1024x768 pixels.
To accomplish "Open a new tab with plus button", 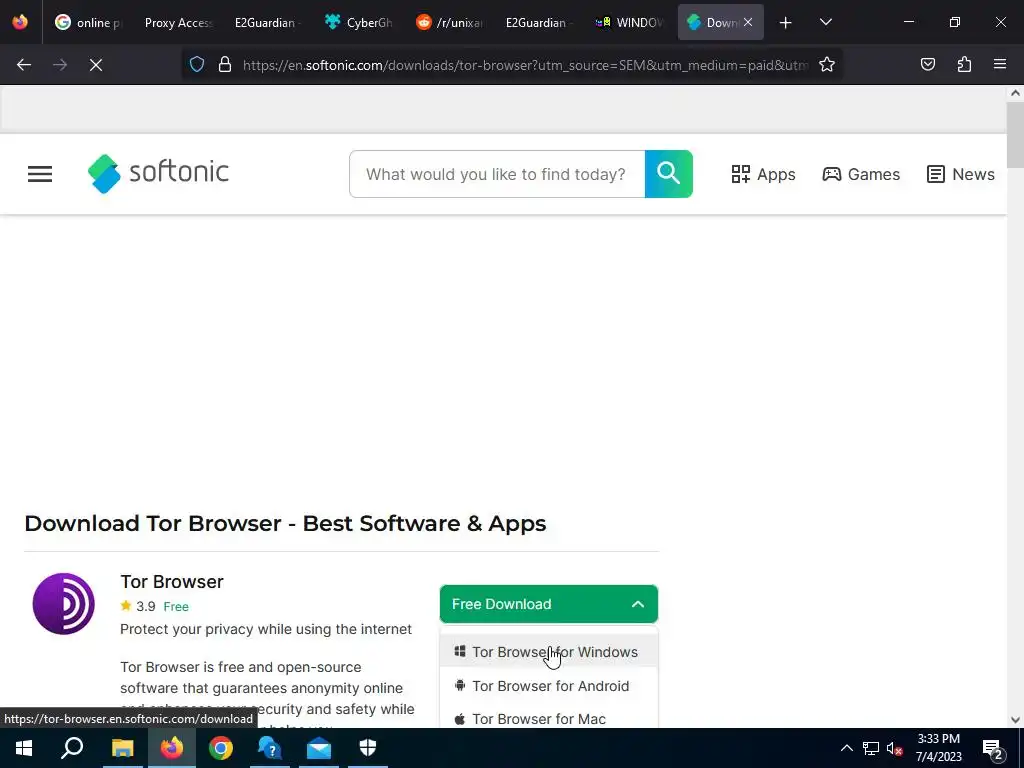I will [786, 23].
